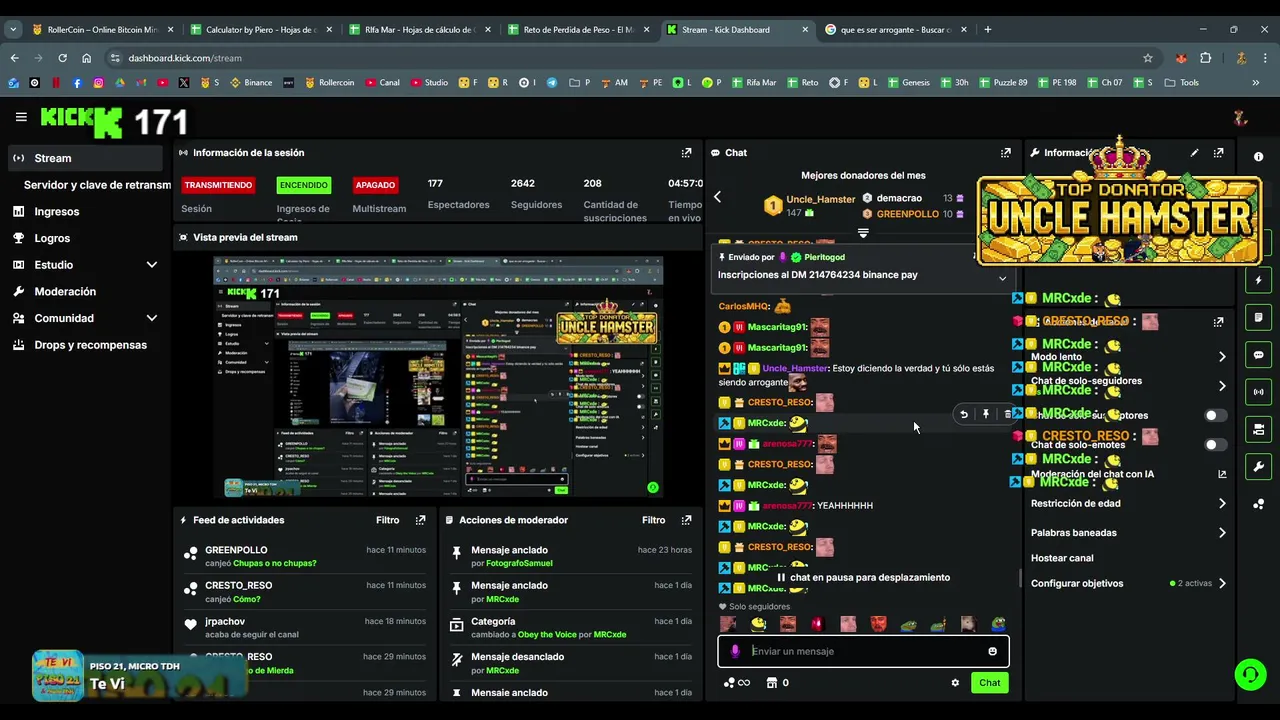Viewport: 1280px width, 720px height.
Task: Pop out the Feed de actividades panel
Action: point(420,520)
